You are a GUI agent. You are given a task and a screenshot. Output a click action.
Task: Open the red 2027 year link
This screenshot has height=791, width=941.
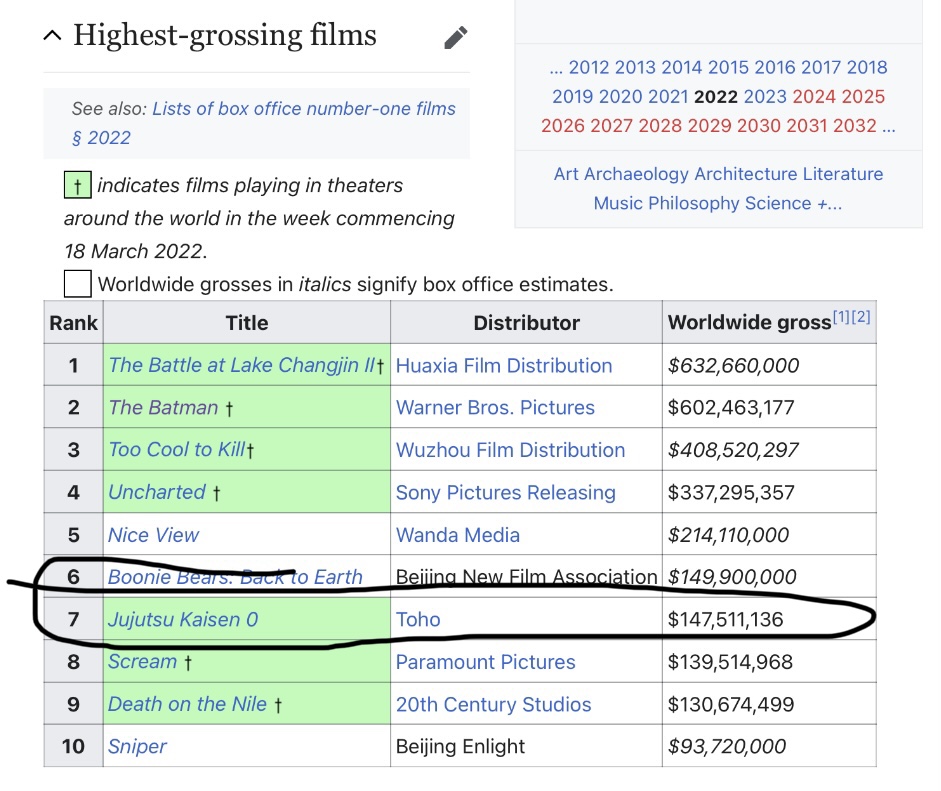point(612,125)
